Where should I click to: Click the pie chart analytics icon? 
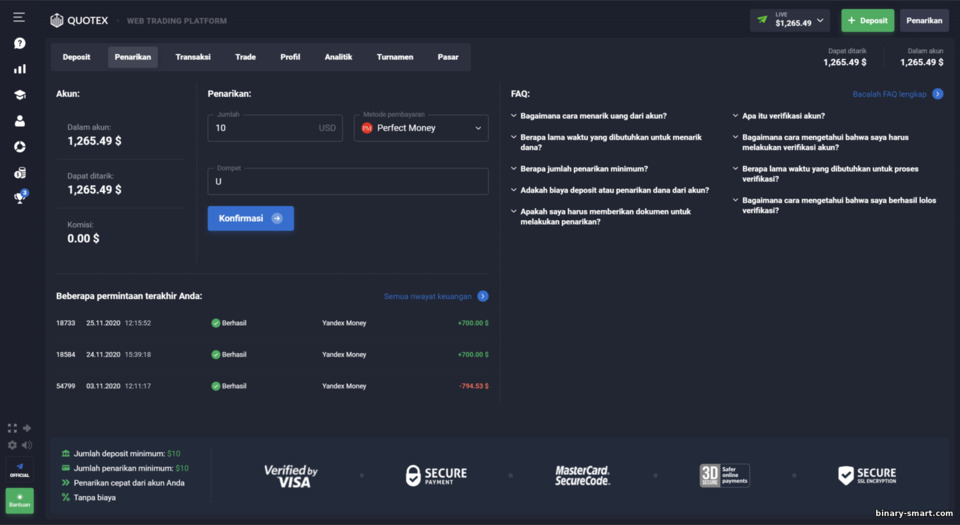[x=20, y=147]
